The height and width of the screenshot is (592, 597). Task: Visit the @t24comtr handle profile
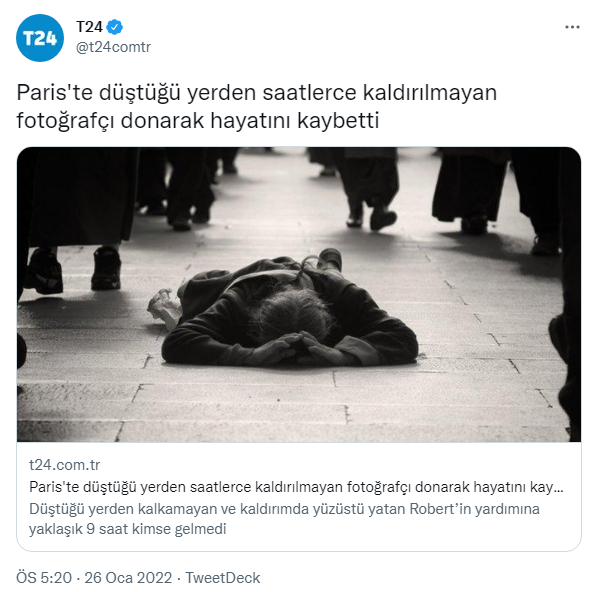click(x=113, y=48)
